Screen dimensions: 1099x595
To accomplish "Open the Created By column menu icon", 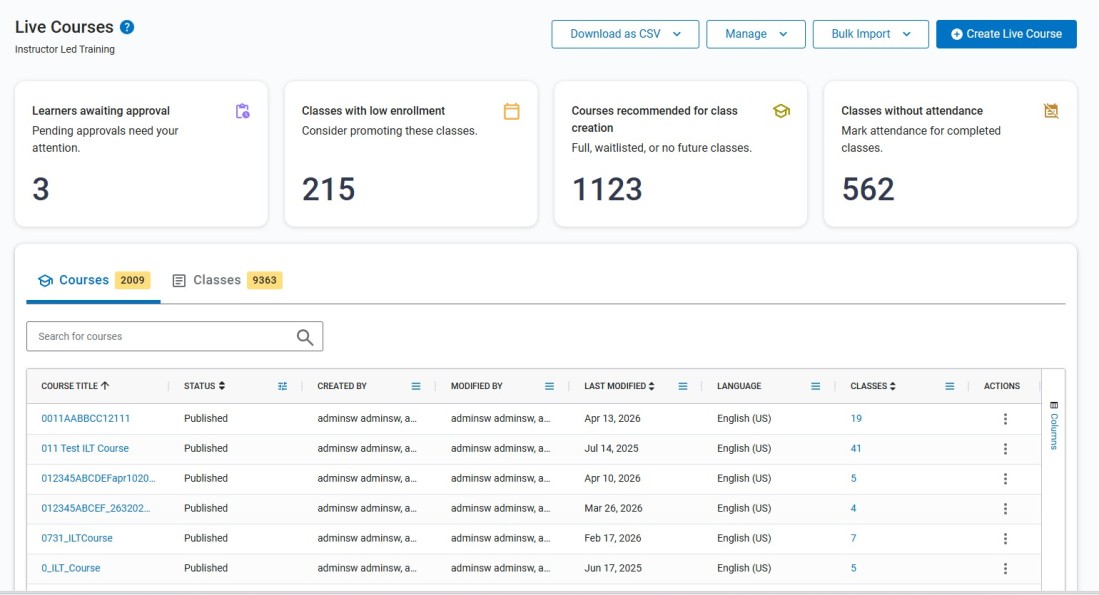I will (416, 386).
